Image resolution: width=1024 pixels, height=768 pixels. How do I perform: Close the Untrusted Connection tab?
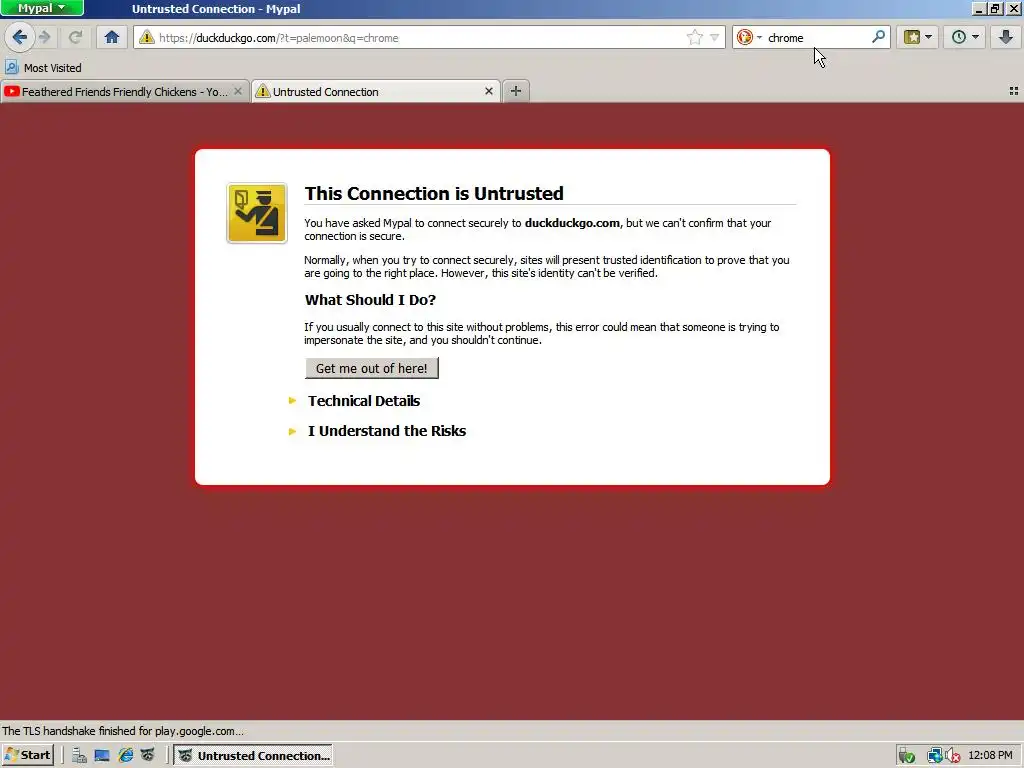coord(488,91)
